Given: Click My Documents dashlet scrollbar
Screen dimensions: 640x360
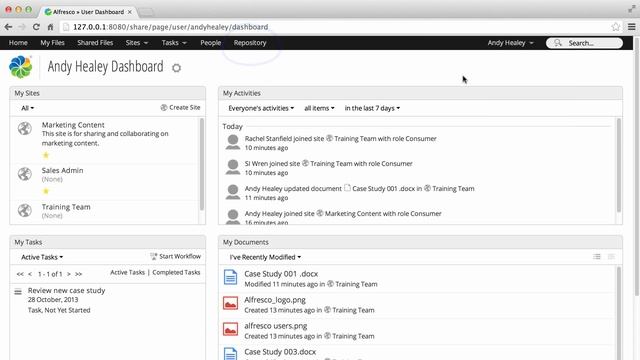Looking at the screenshot, I should (x=619, y=313).
